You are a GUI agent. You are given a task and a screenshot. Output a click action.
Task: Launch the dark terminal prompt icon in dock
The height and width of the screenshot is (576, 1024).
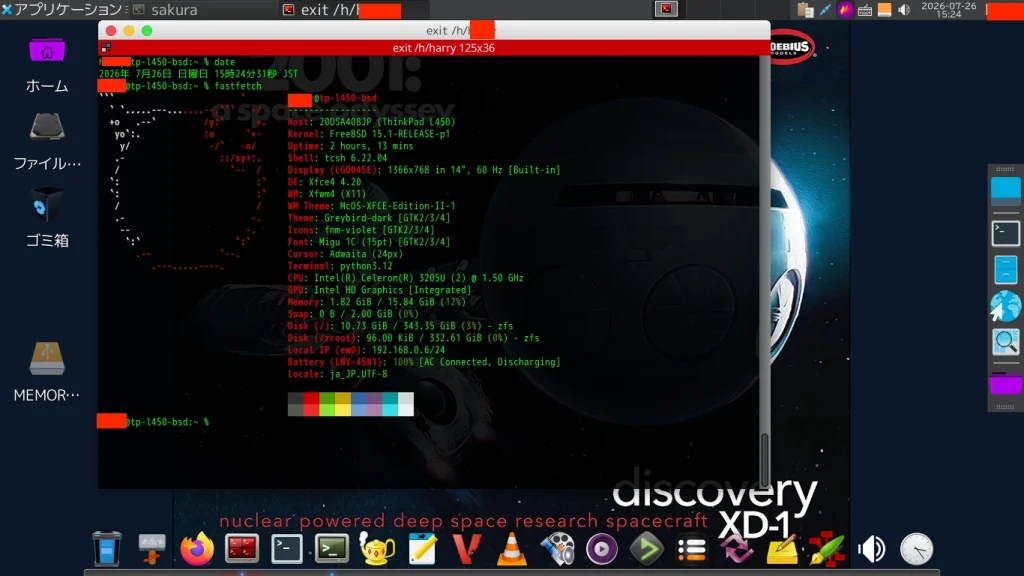(x=287, y=549)
